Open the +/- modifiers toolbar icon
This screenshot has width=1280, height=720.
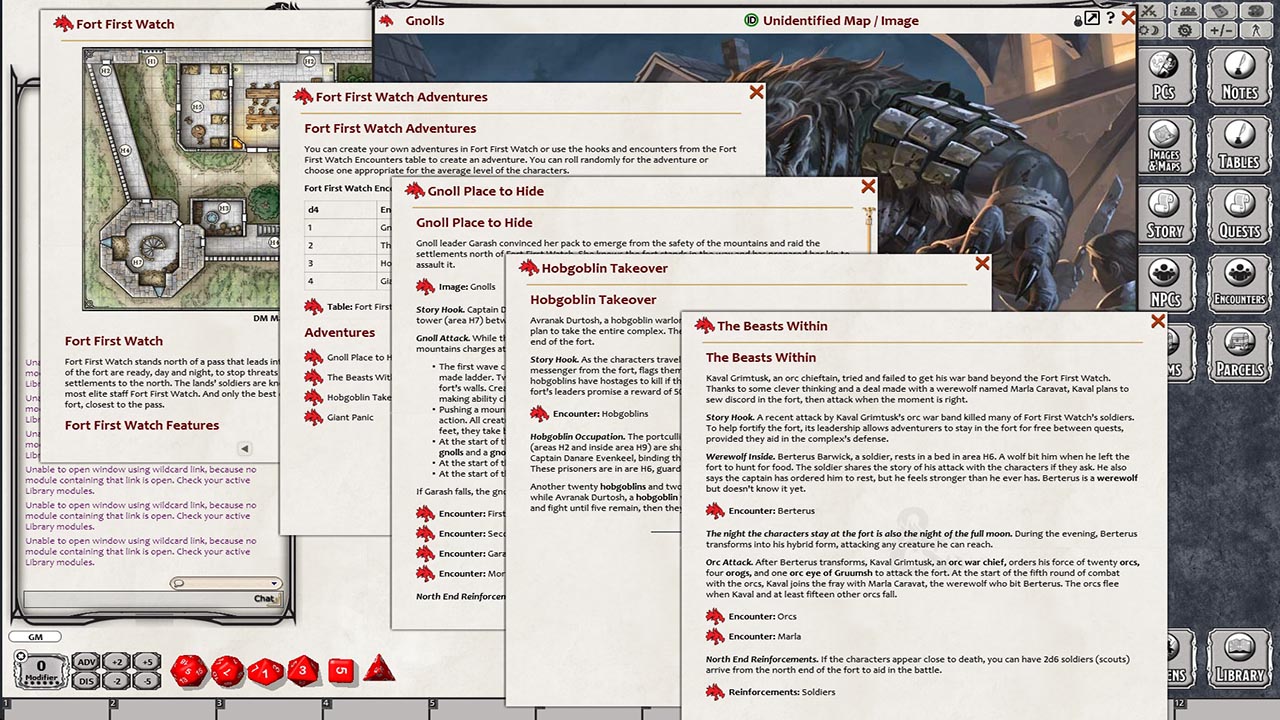click(x=1219, y=30)
